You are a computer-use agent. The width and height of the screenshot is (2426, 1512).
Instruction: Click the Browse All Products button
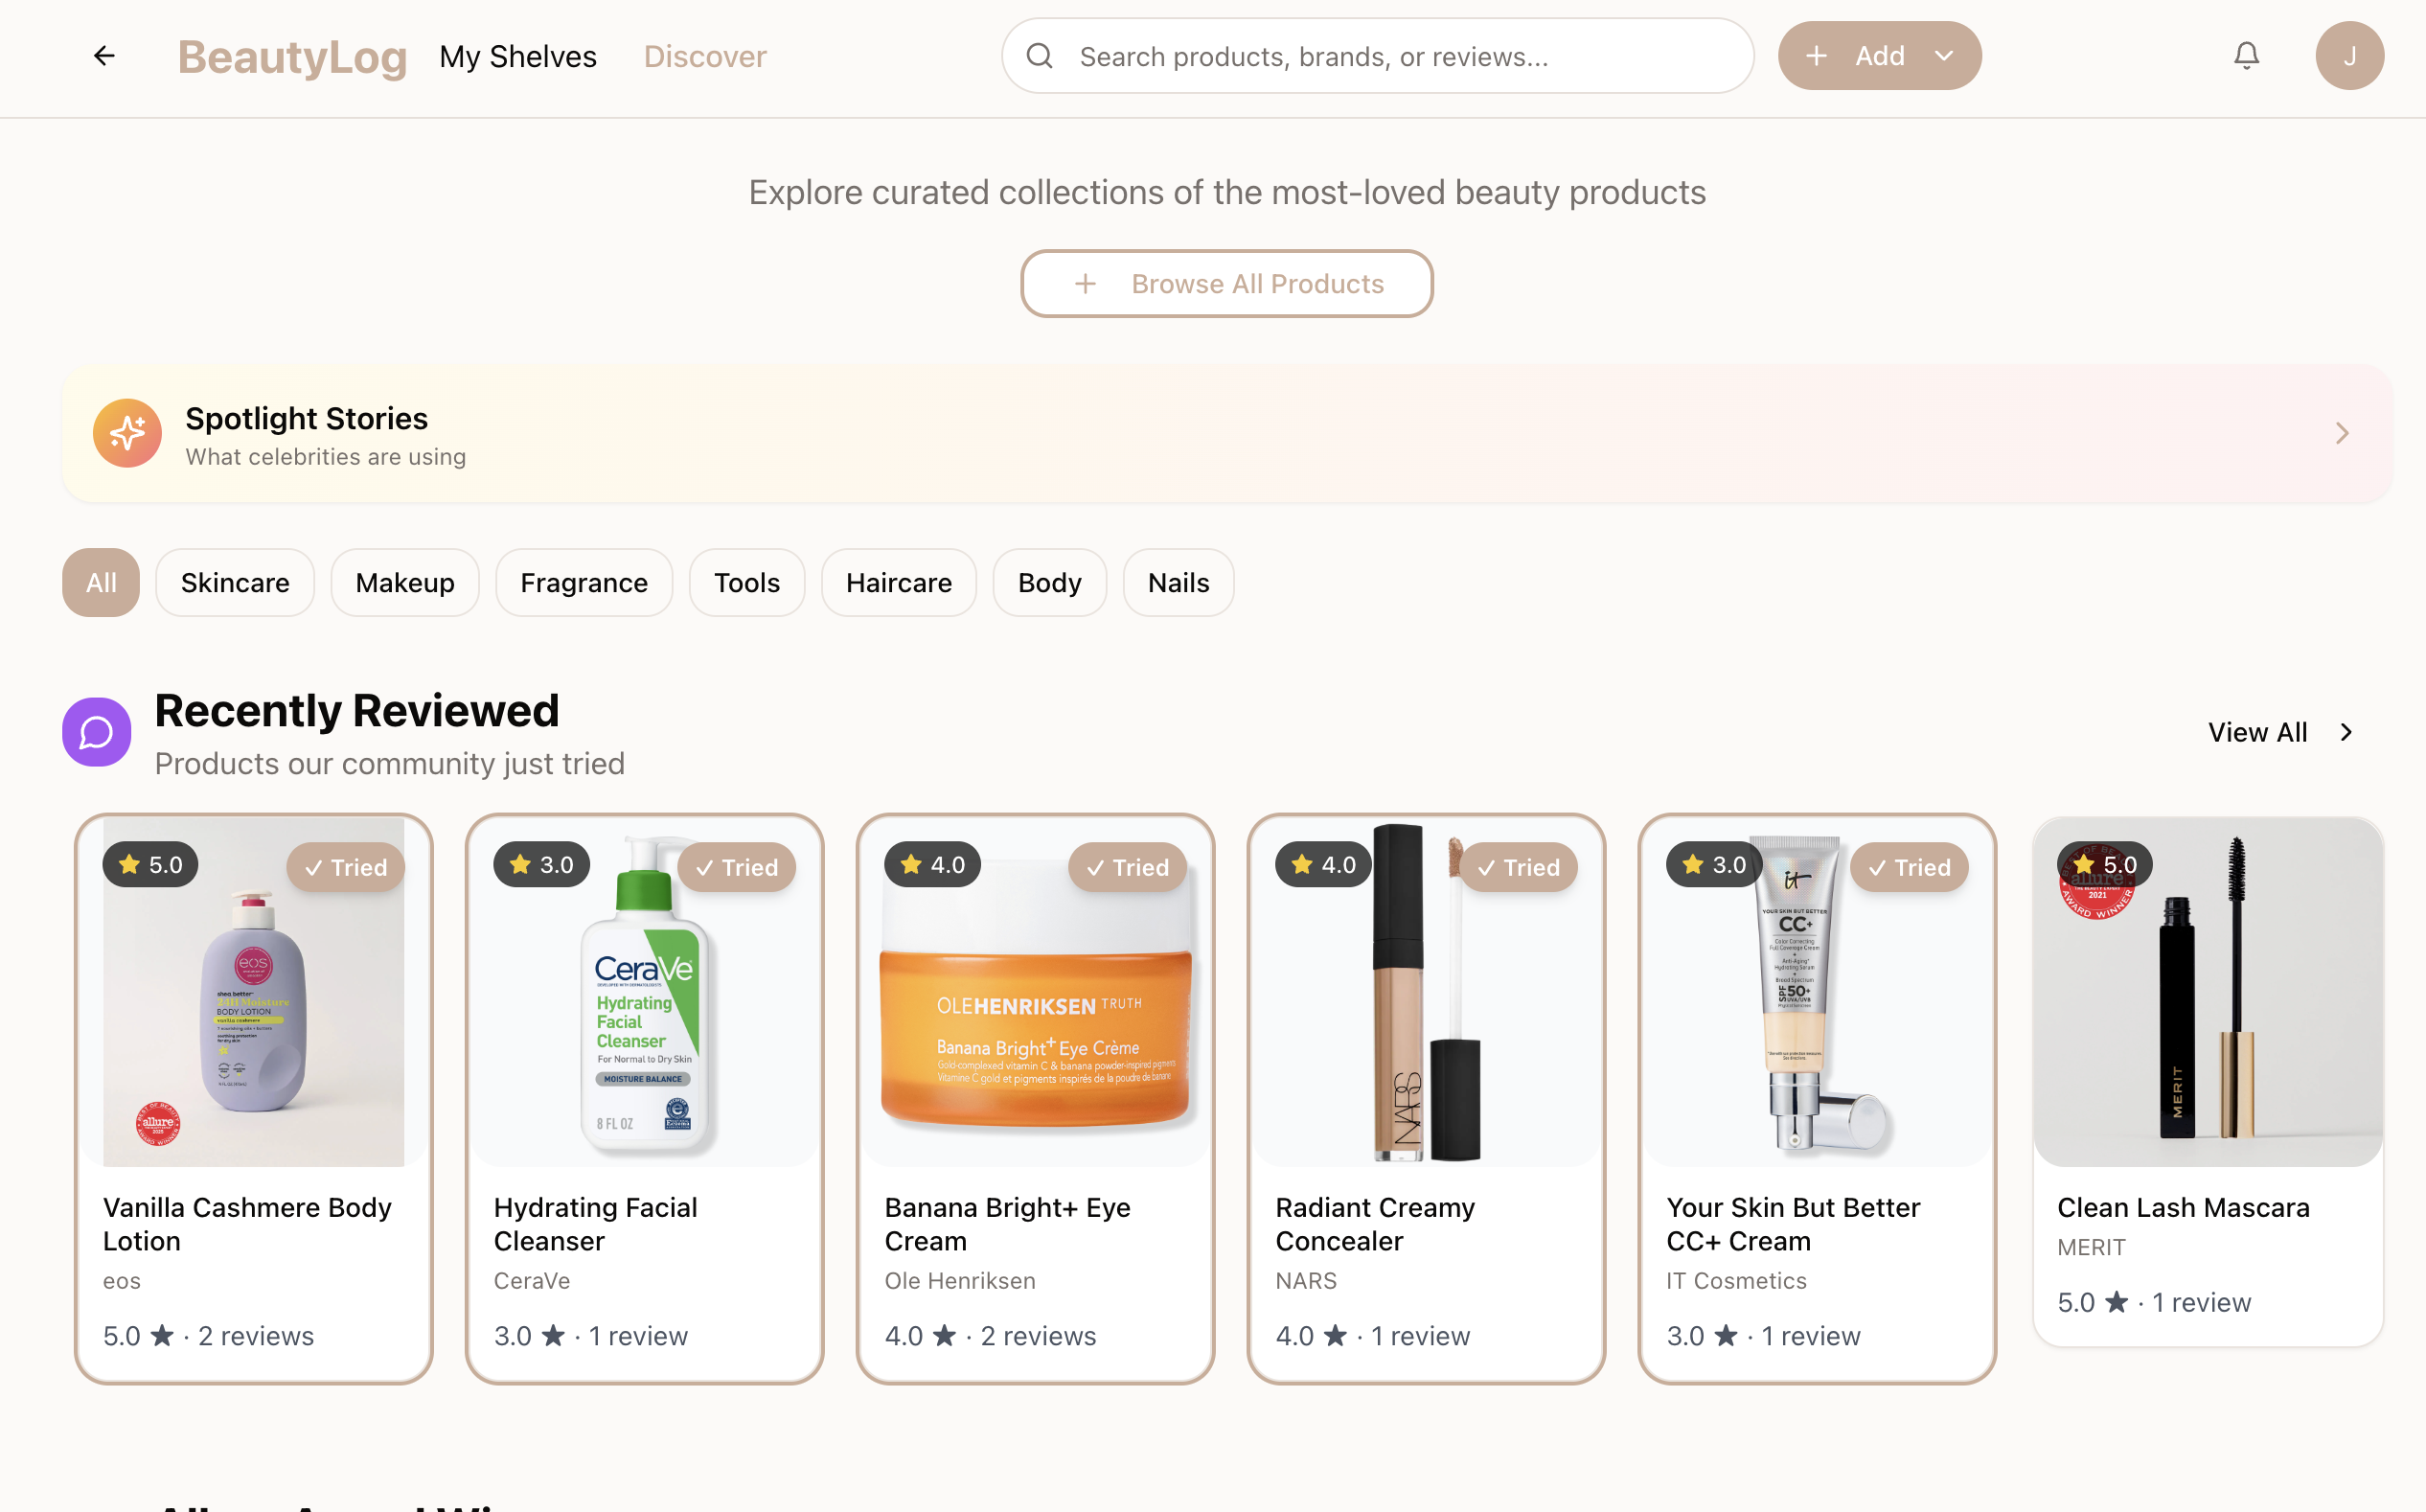pyautogui.click(x=1226, y=283)
